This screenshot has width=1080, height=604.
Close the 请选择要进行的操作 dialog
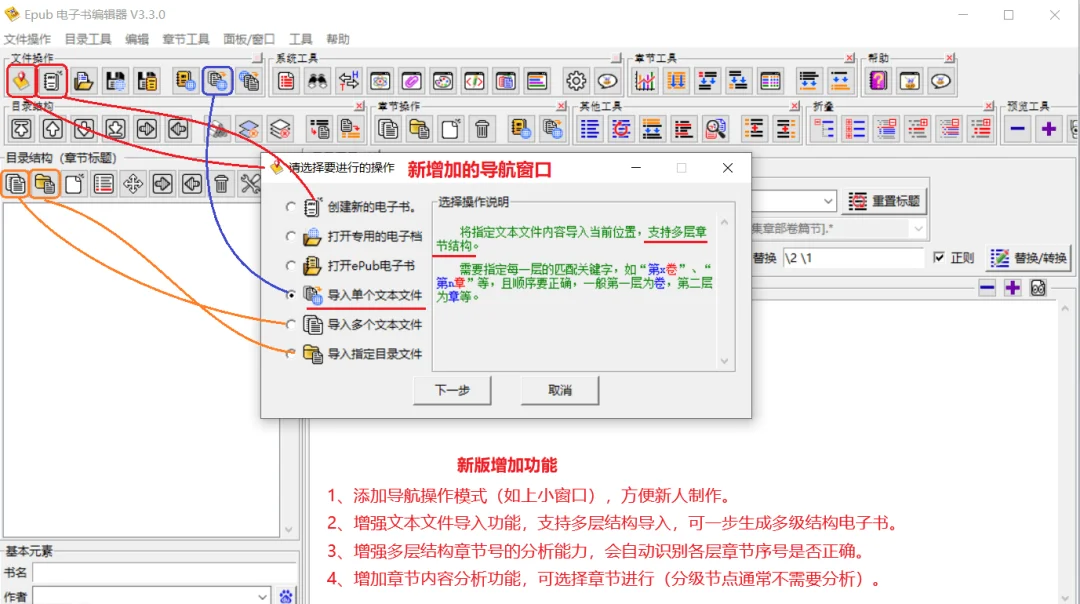(x=727, y=168)
